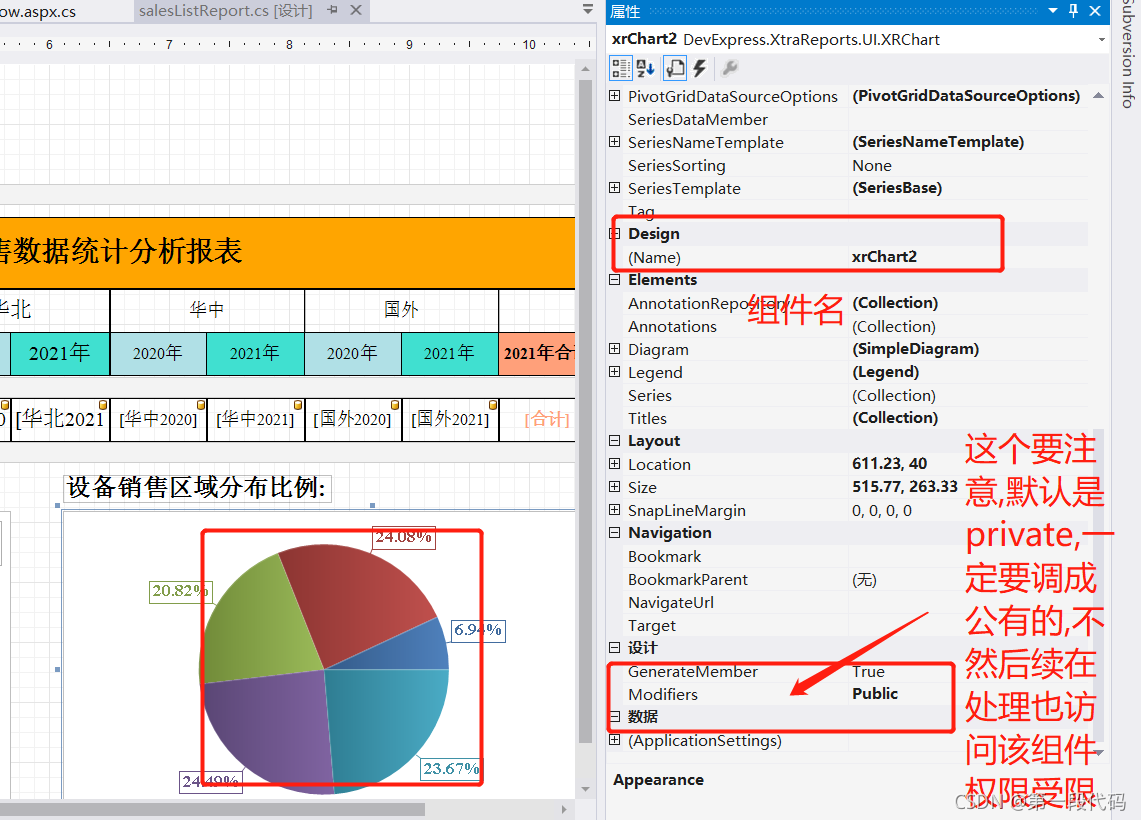Open the Properties window options dropdown

pyautogui.click(x=1052, y=11)
